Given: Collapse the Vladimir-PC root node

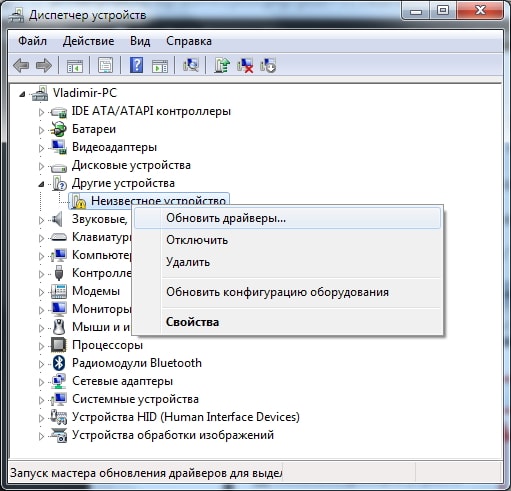Looking at the screenshot, I should (22, 94).
